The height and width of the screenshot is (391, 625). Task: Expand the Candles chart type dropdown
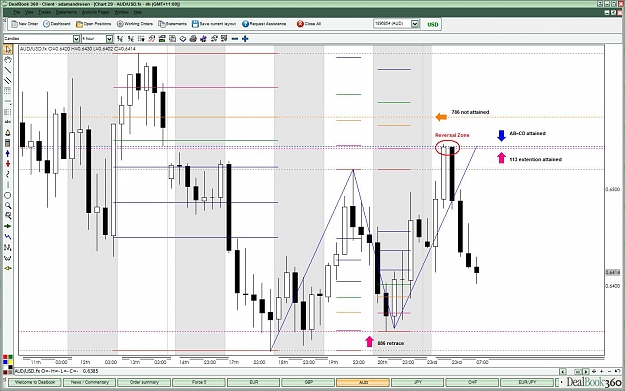(x=77, y=39)
